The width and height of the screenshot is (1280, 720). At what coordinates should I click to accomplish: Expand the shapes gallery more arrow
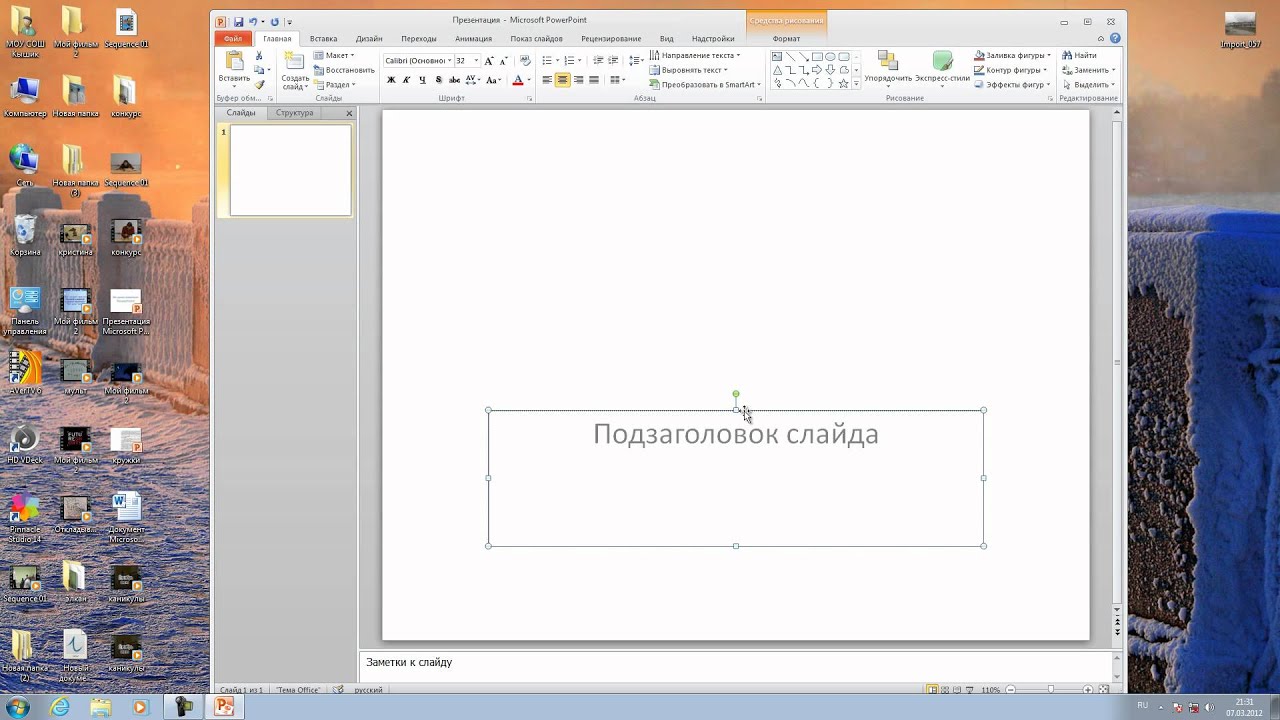856,84
